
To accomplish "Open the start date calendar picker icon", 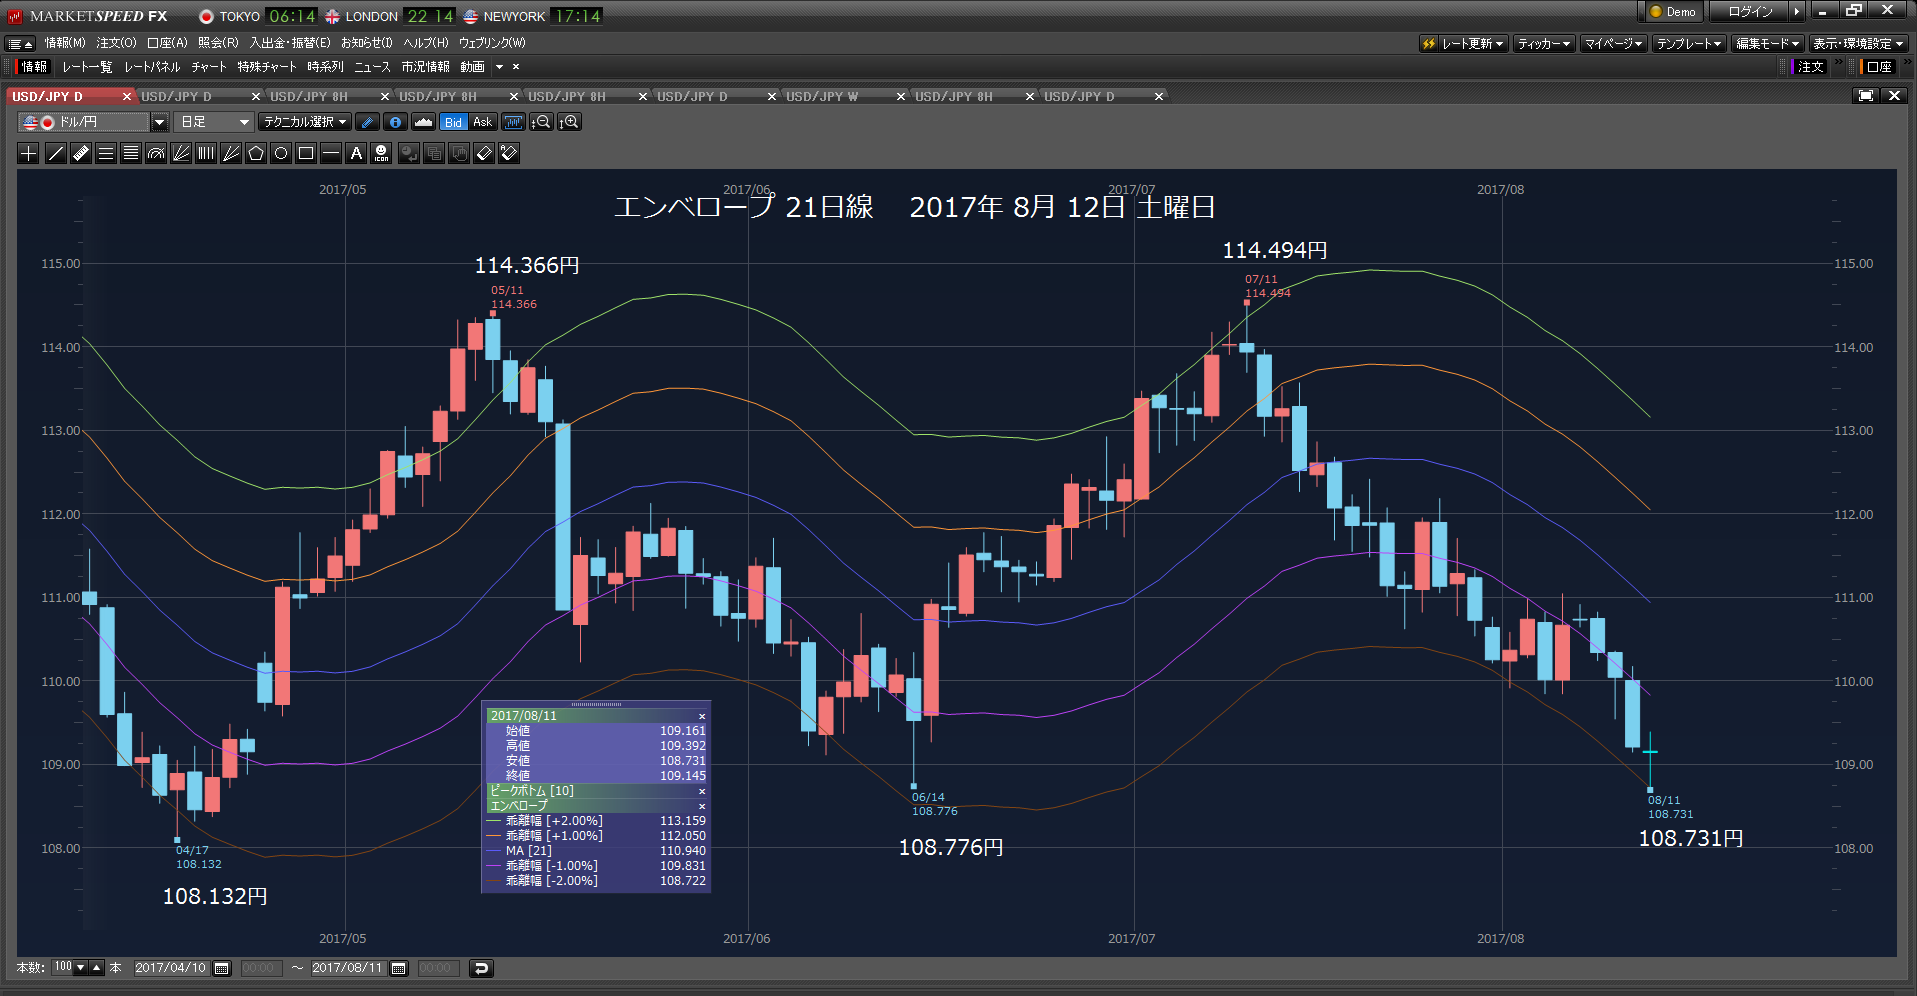I will click(x=222, y=968).
